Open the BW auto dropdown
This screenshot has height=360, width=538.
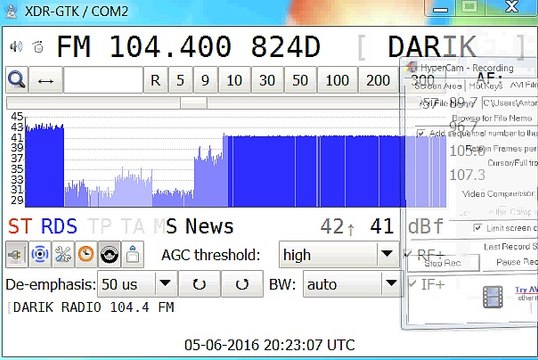tap(353, 284)
